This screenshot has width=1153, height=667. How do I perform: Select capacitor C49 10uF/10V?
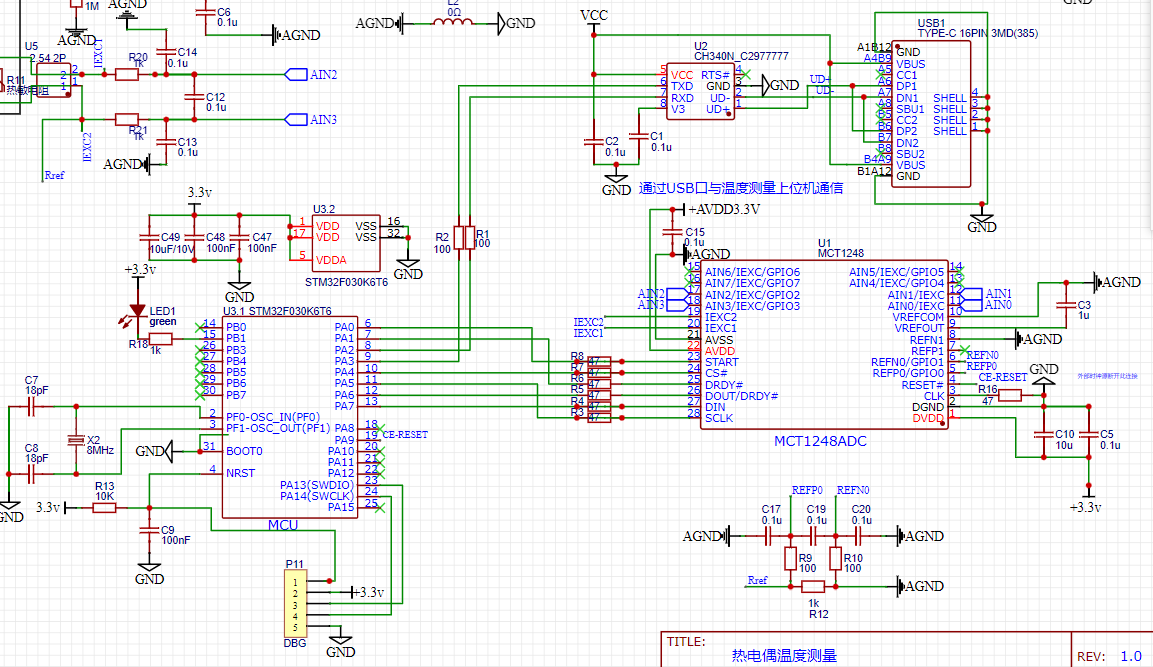pyautogui.click(x=149, y=237)
